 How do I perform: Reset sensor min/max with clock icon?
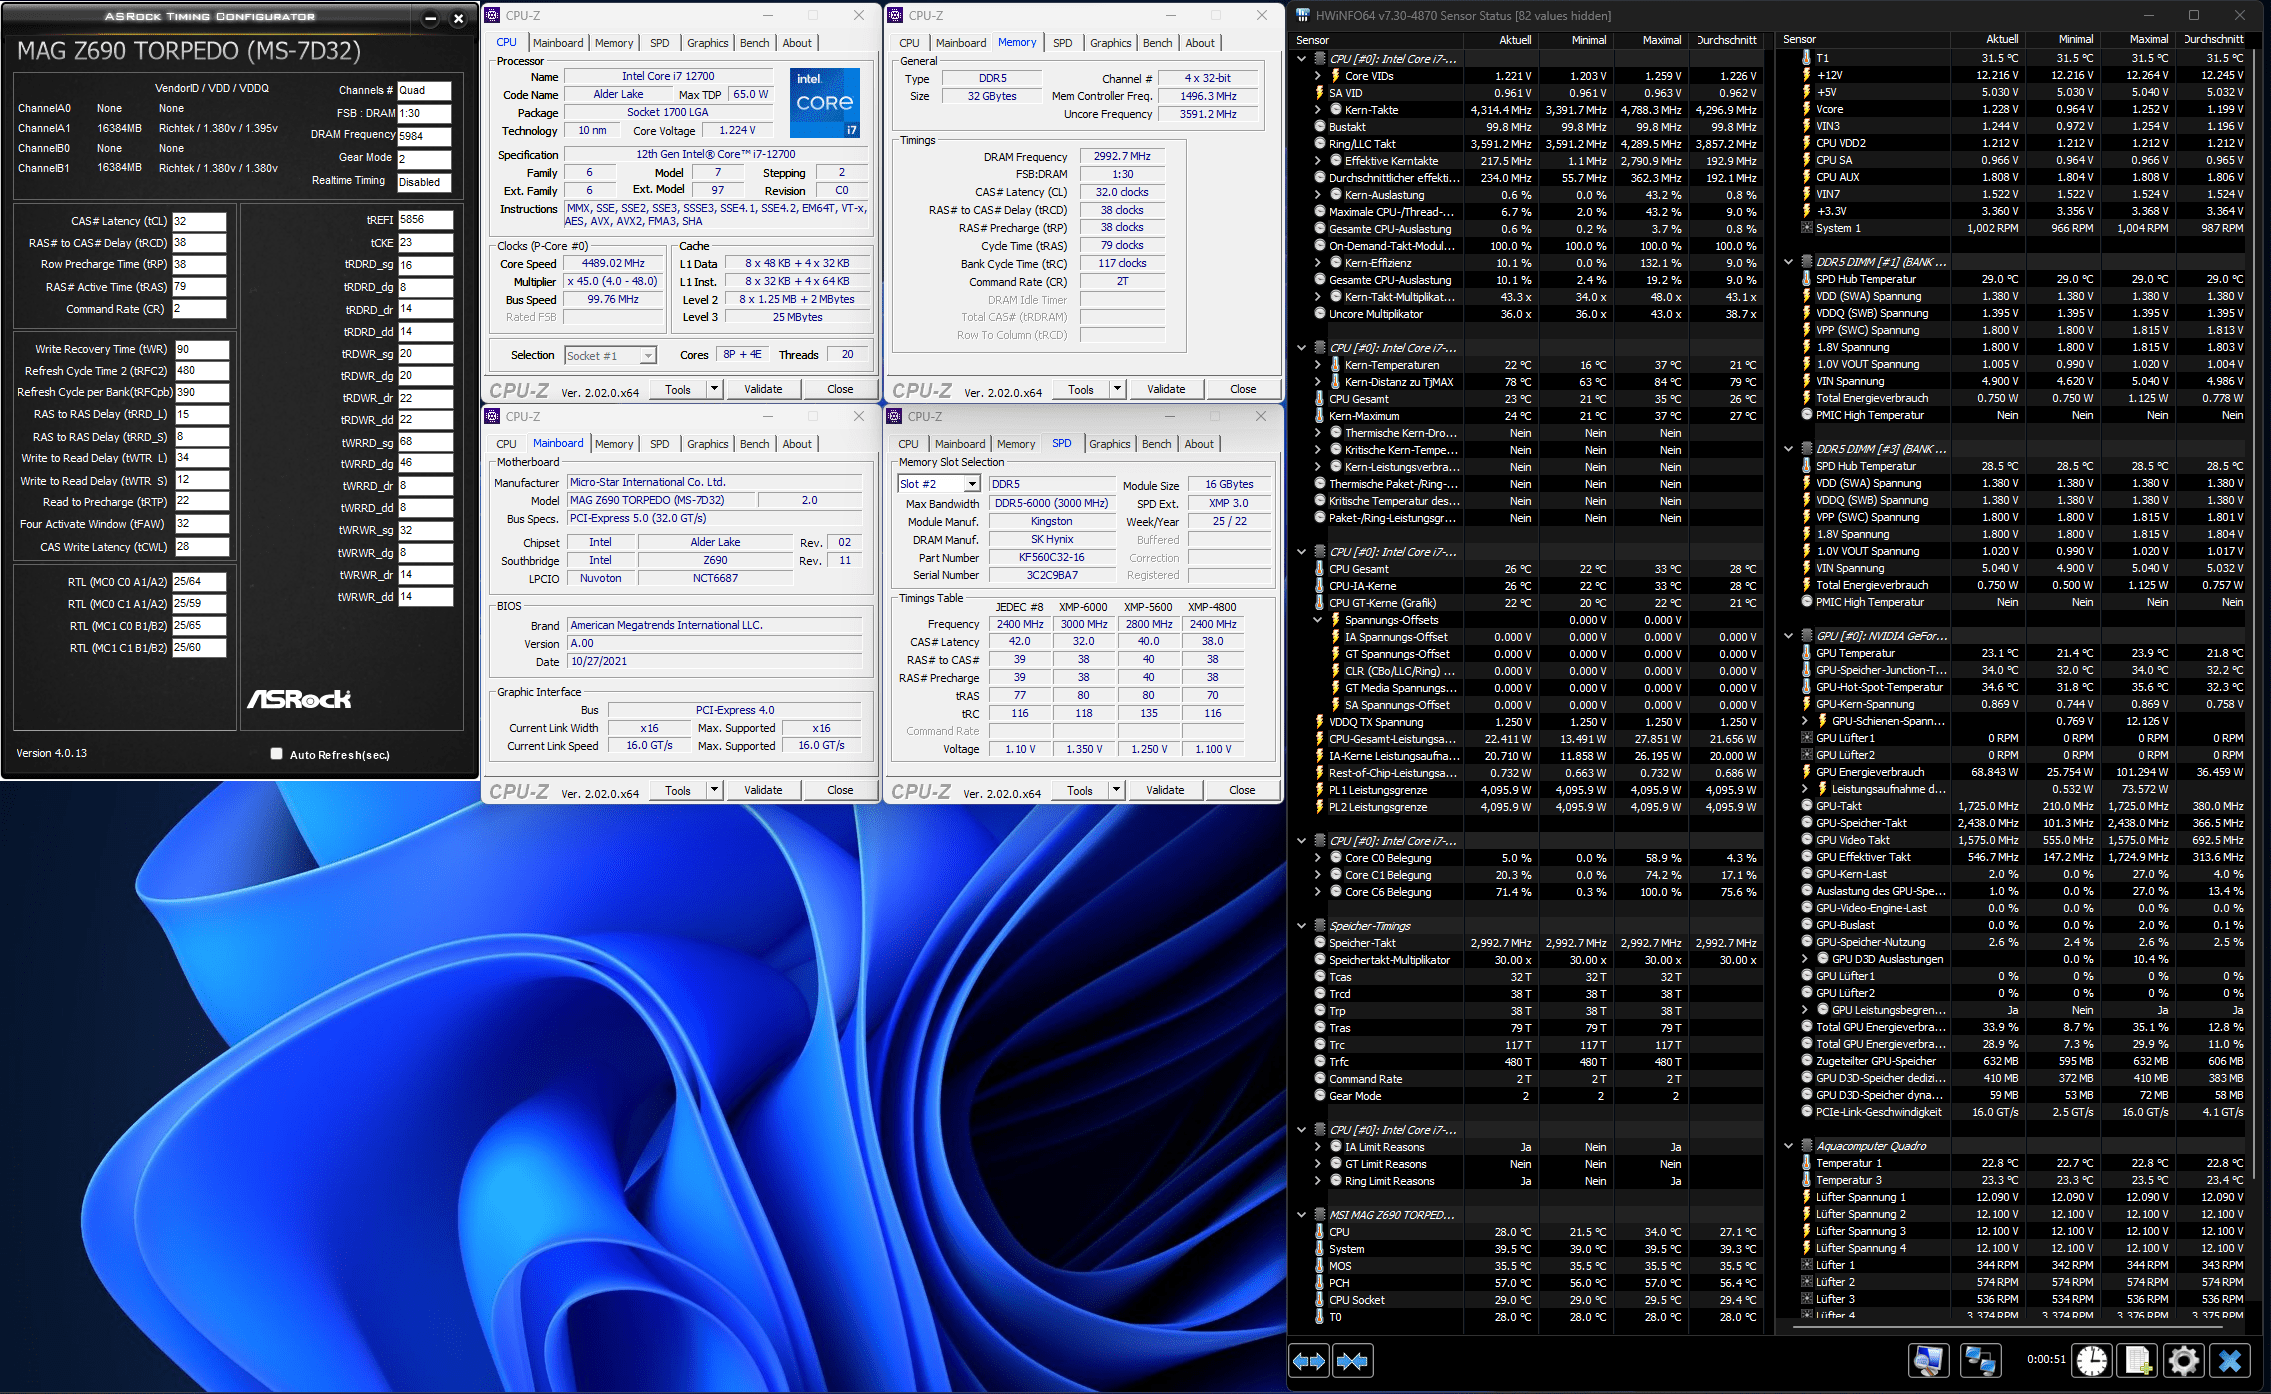point(2091,1361)
